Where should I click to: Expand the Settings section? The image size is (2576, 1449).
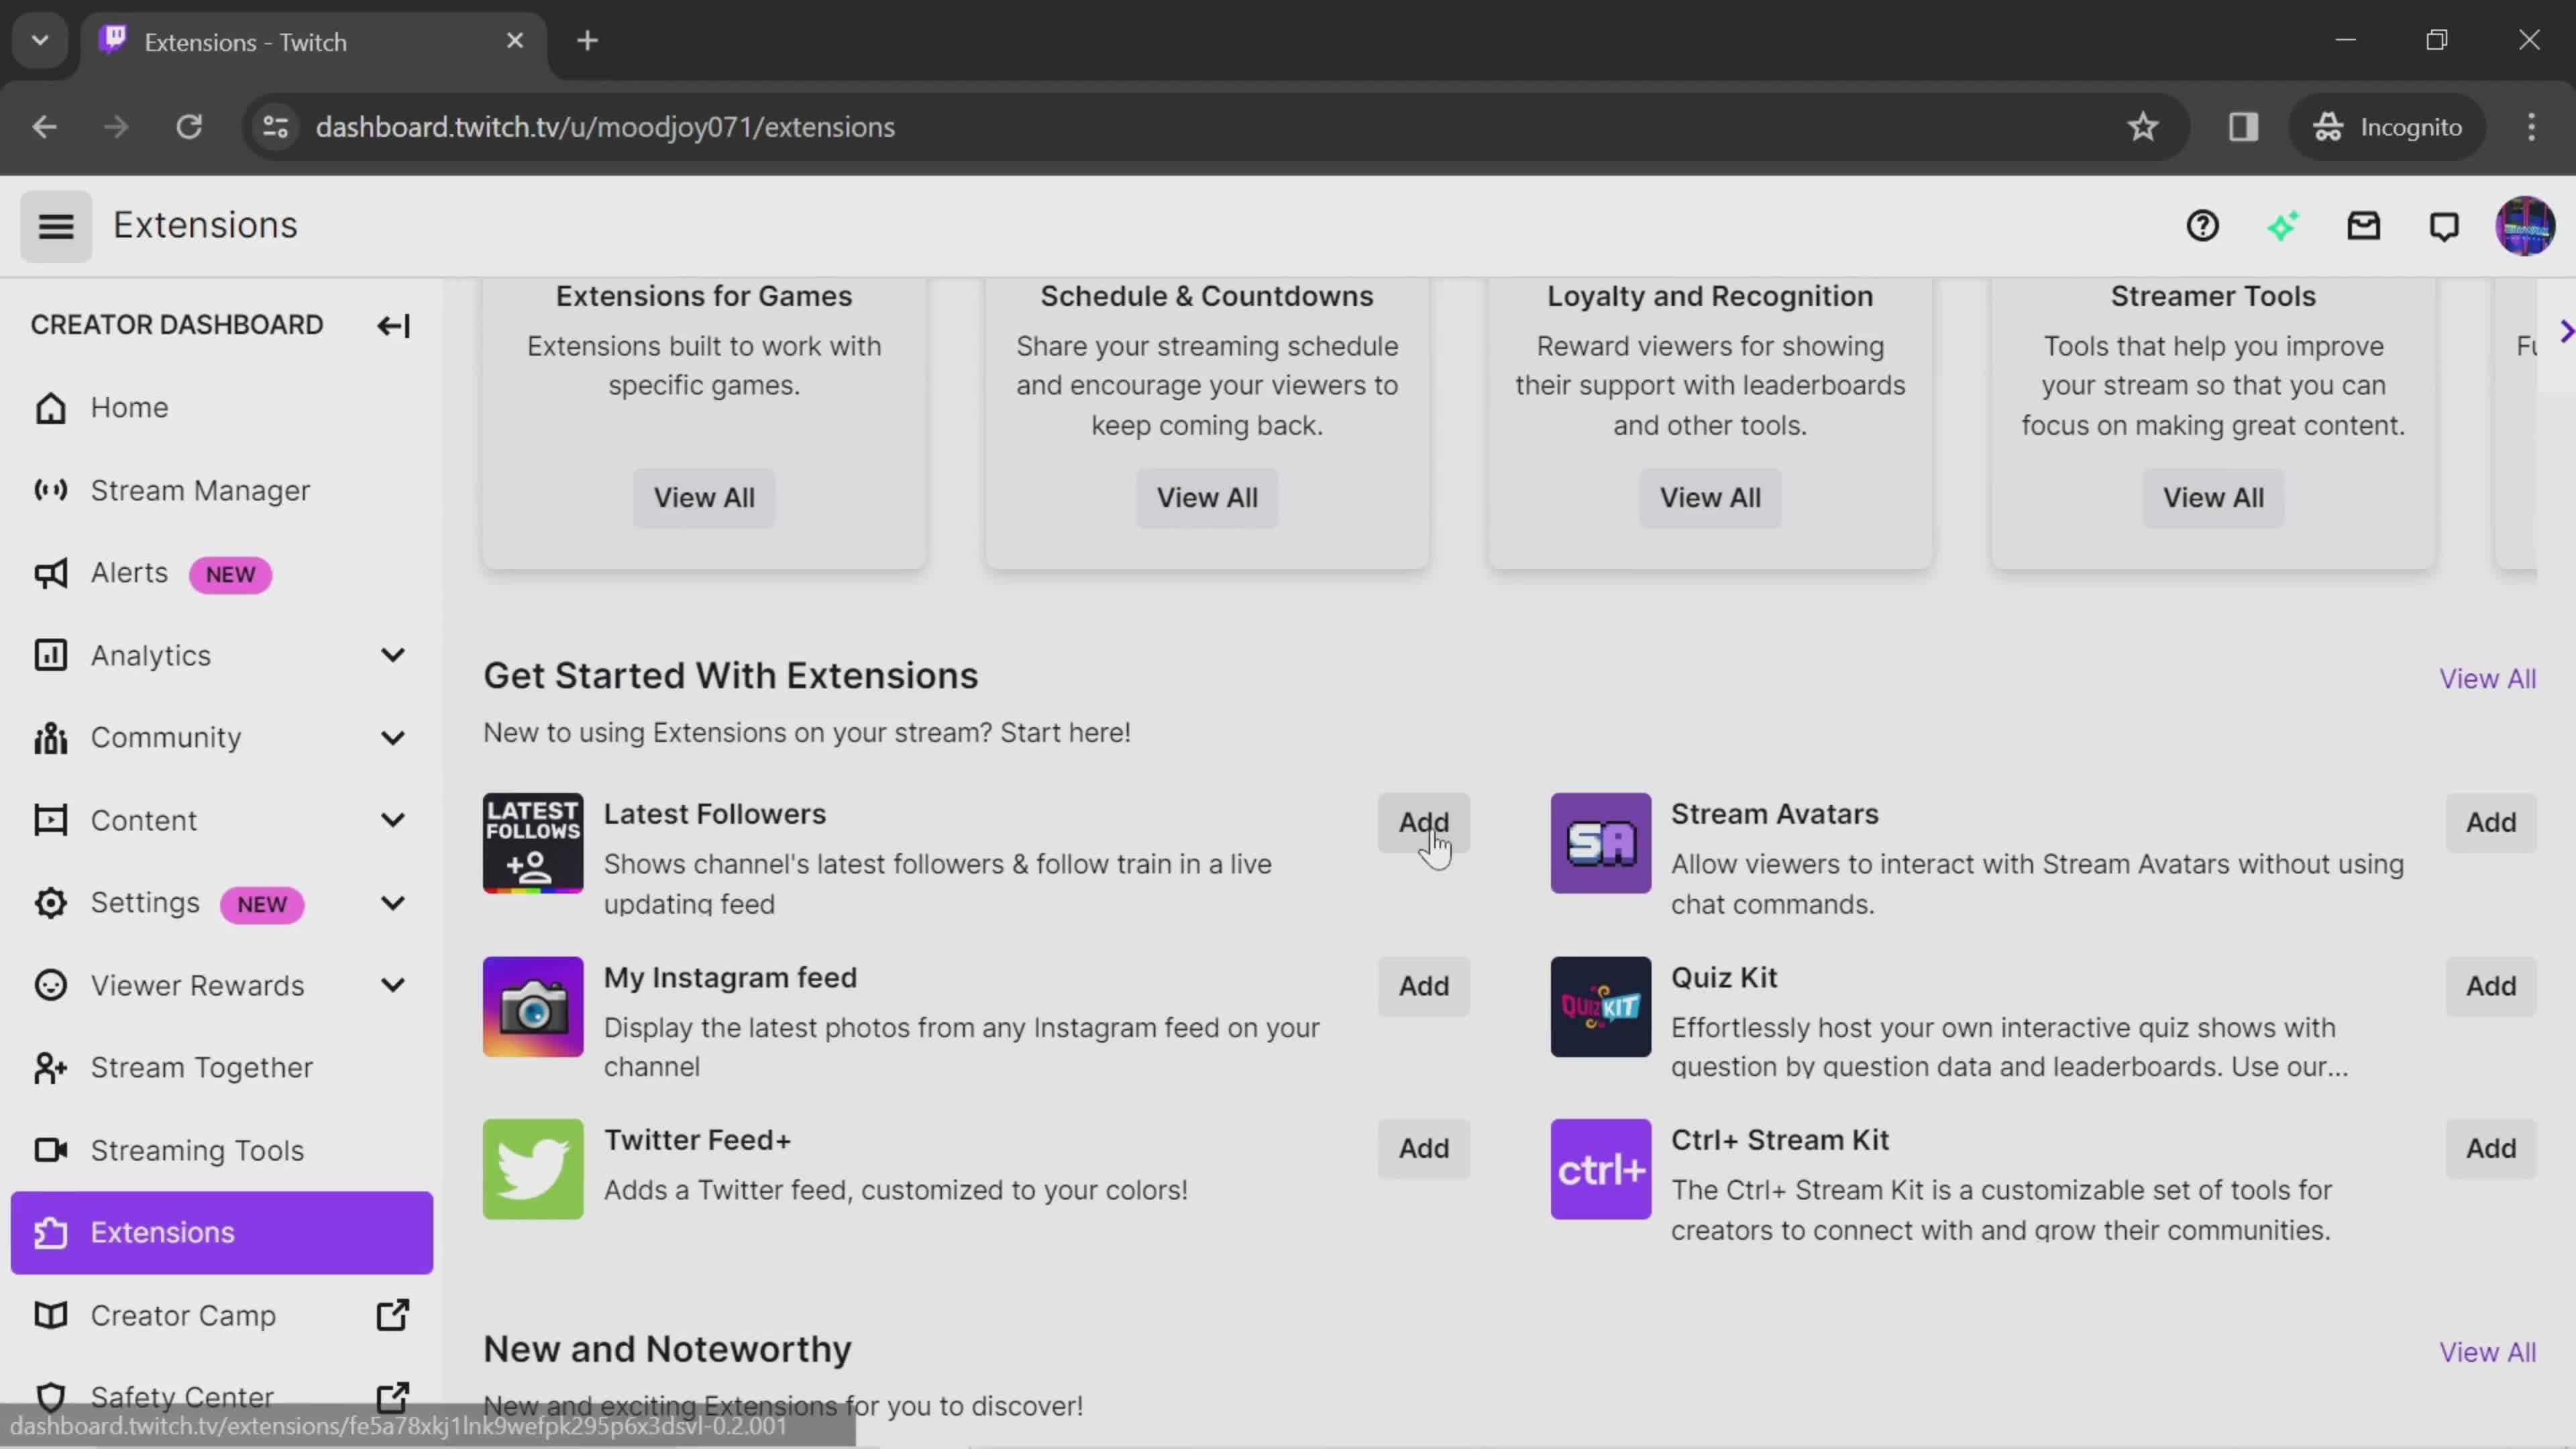[393, 903]
